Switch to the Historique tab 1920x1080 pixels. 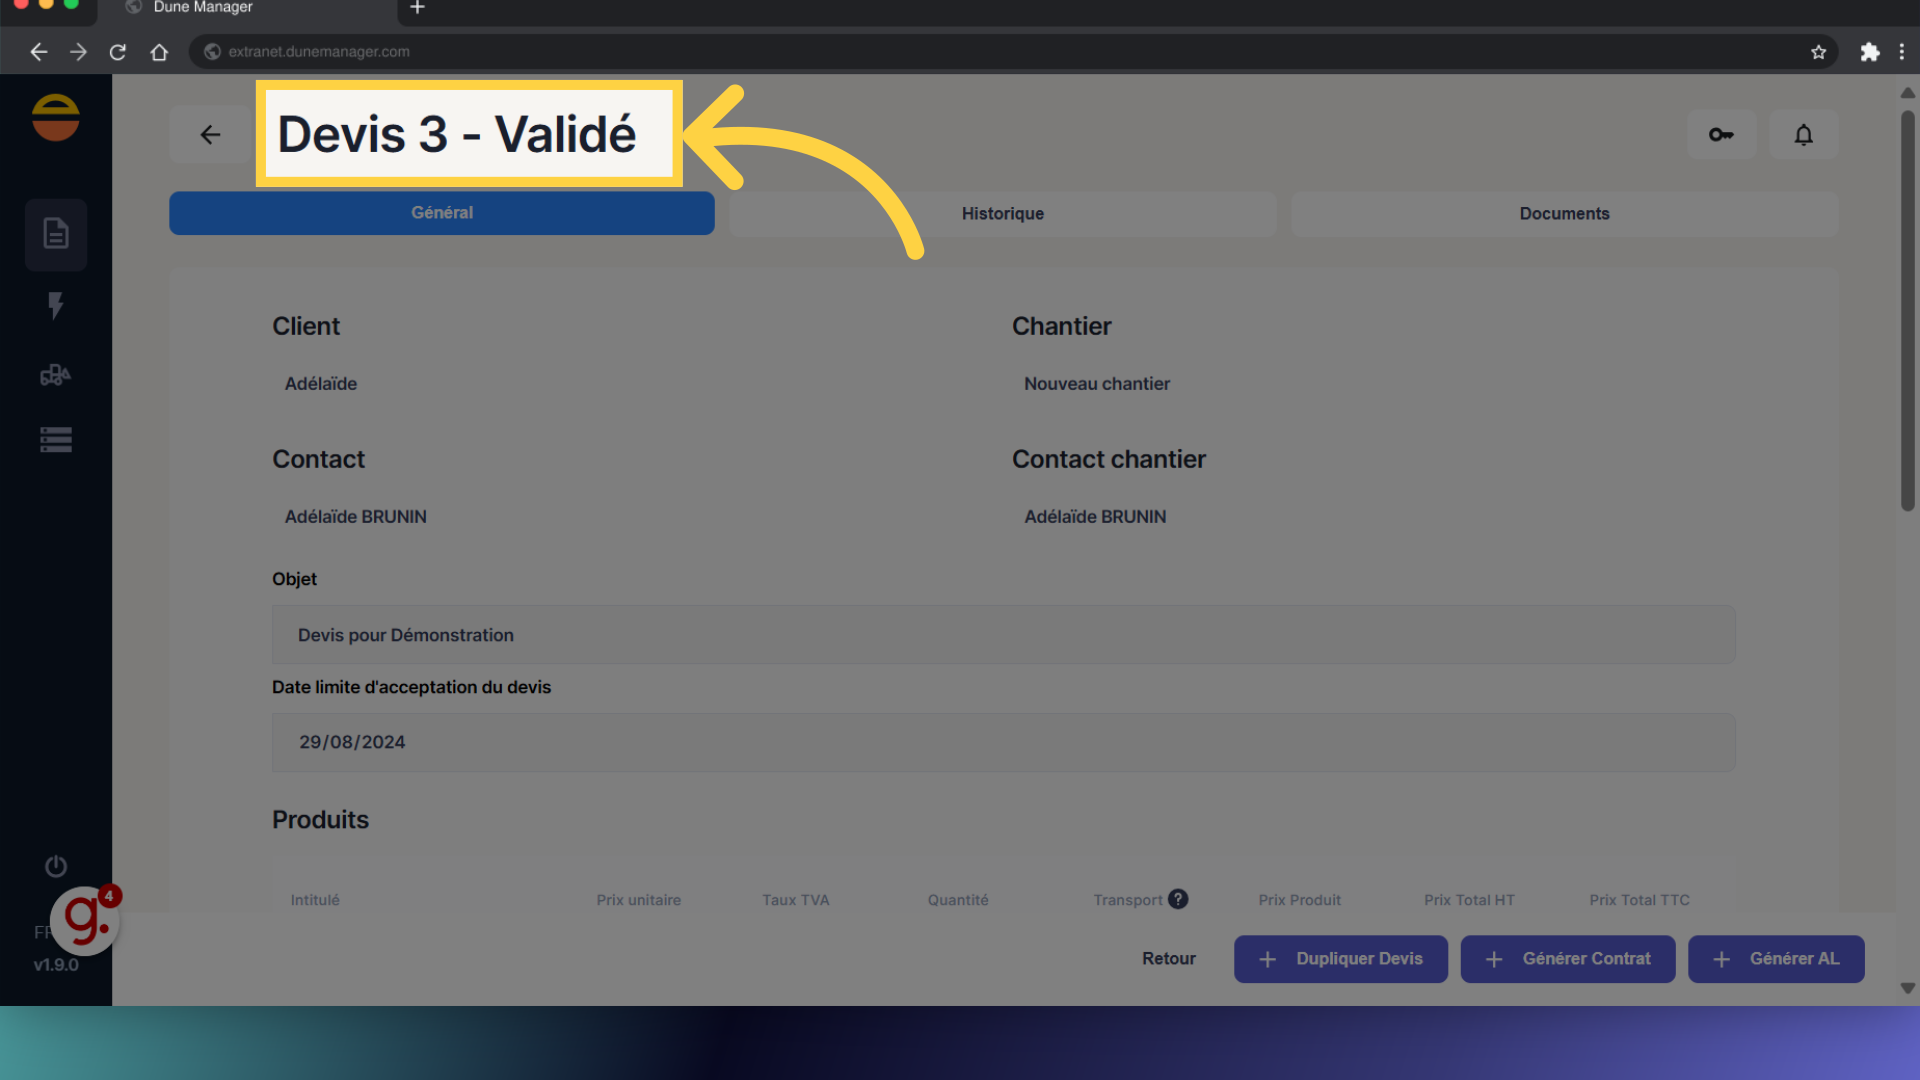pyautogui.click(x=1002, y=213)
